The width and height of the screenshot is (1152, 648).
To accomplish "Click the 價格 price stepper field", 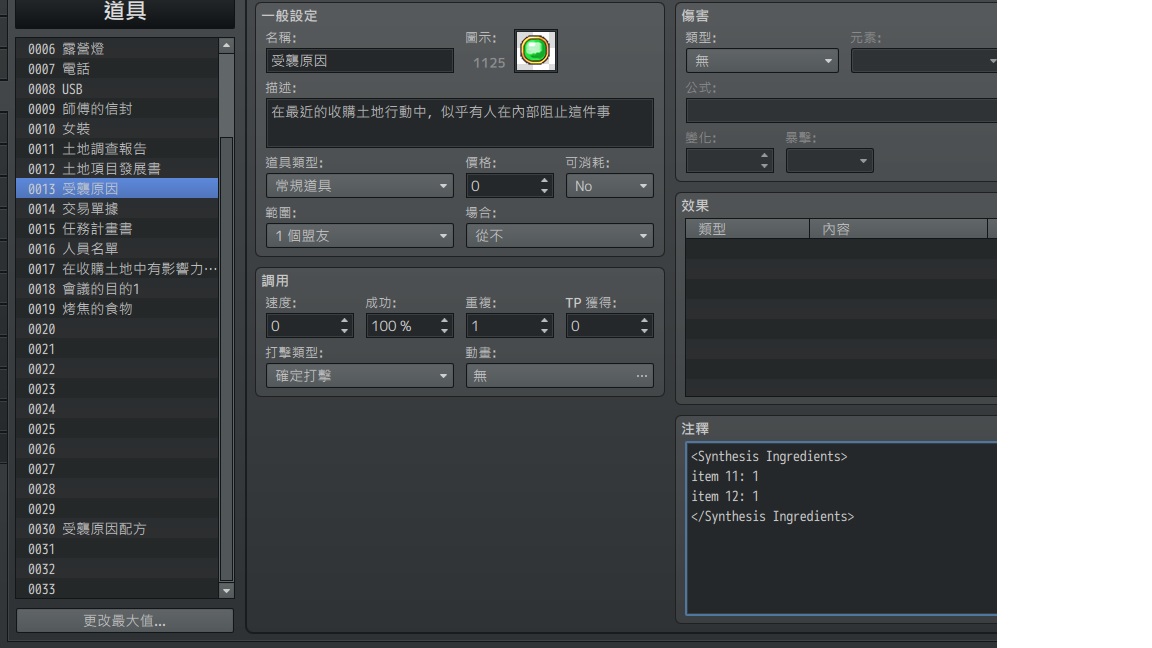I will coord(509,186).
